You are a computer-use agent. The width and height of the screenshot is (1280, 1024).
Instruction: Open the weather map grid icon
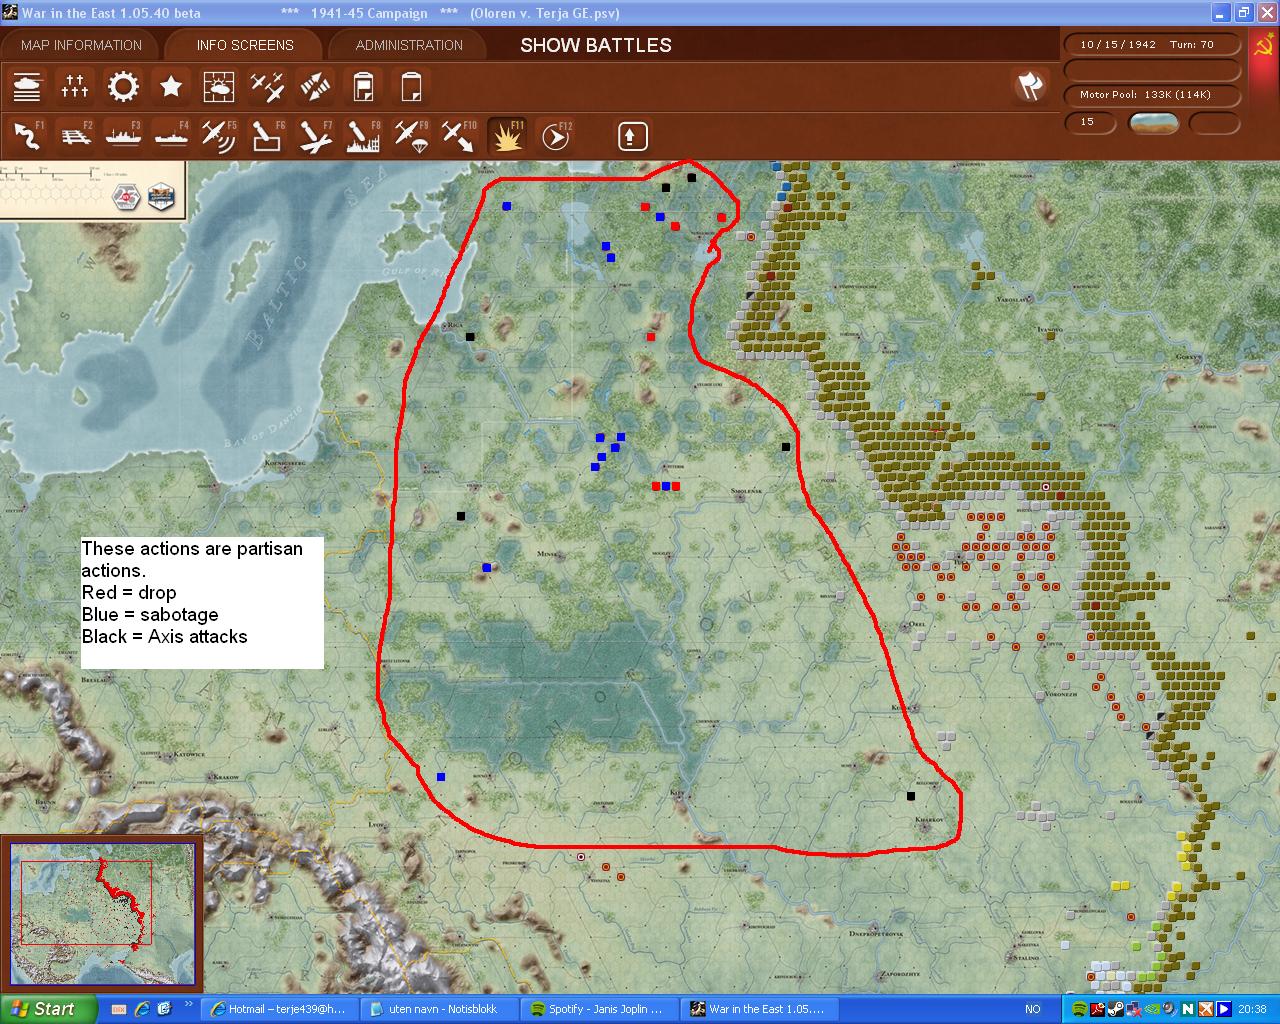219,87
